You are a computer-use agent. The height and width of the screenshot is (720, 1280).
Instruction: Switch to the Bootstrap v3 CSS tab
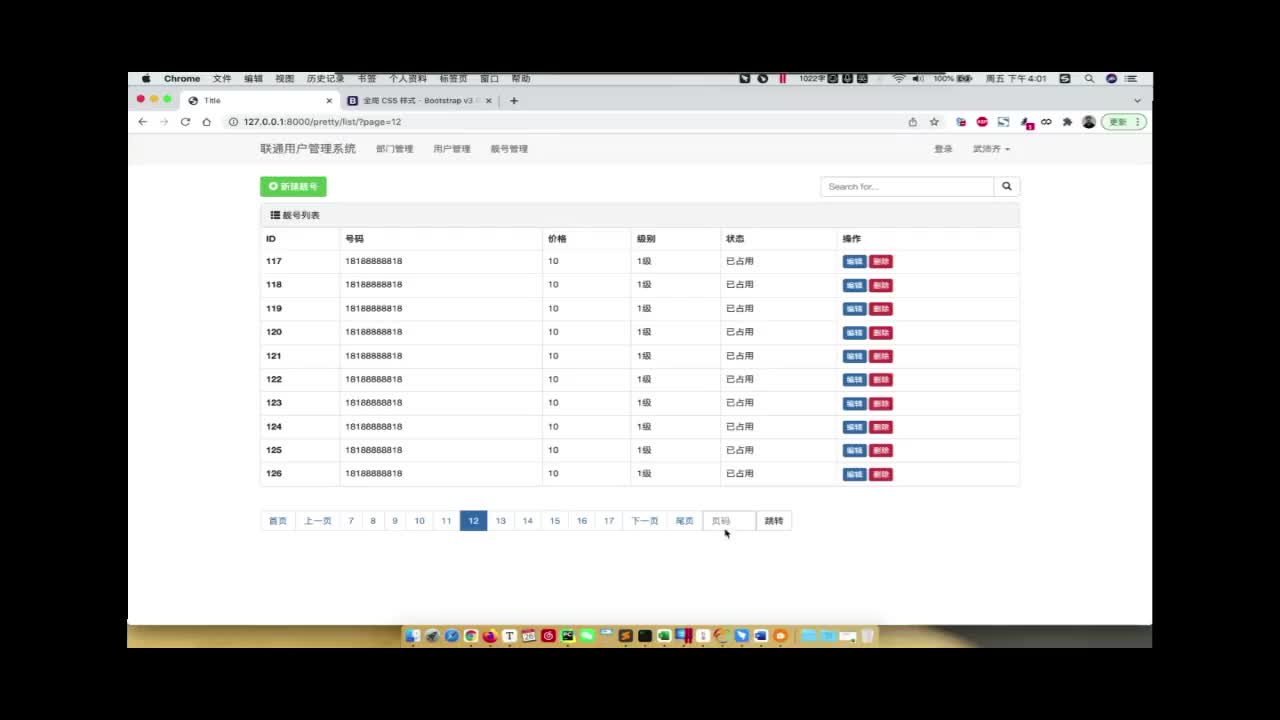tap(418, 100)
